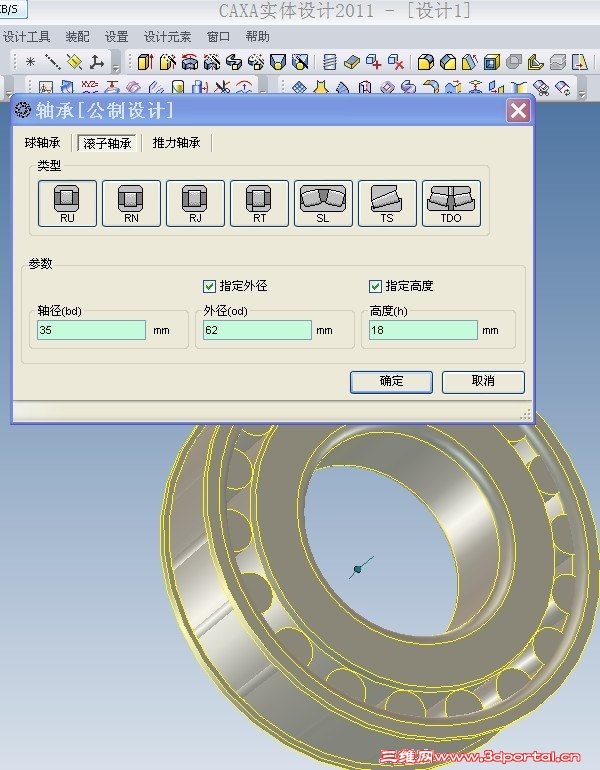The height and width of the screenshot is (770, 600).
Task: Open the Sweep wizard icon
Action: tap(256, 62)
